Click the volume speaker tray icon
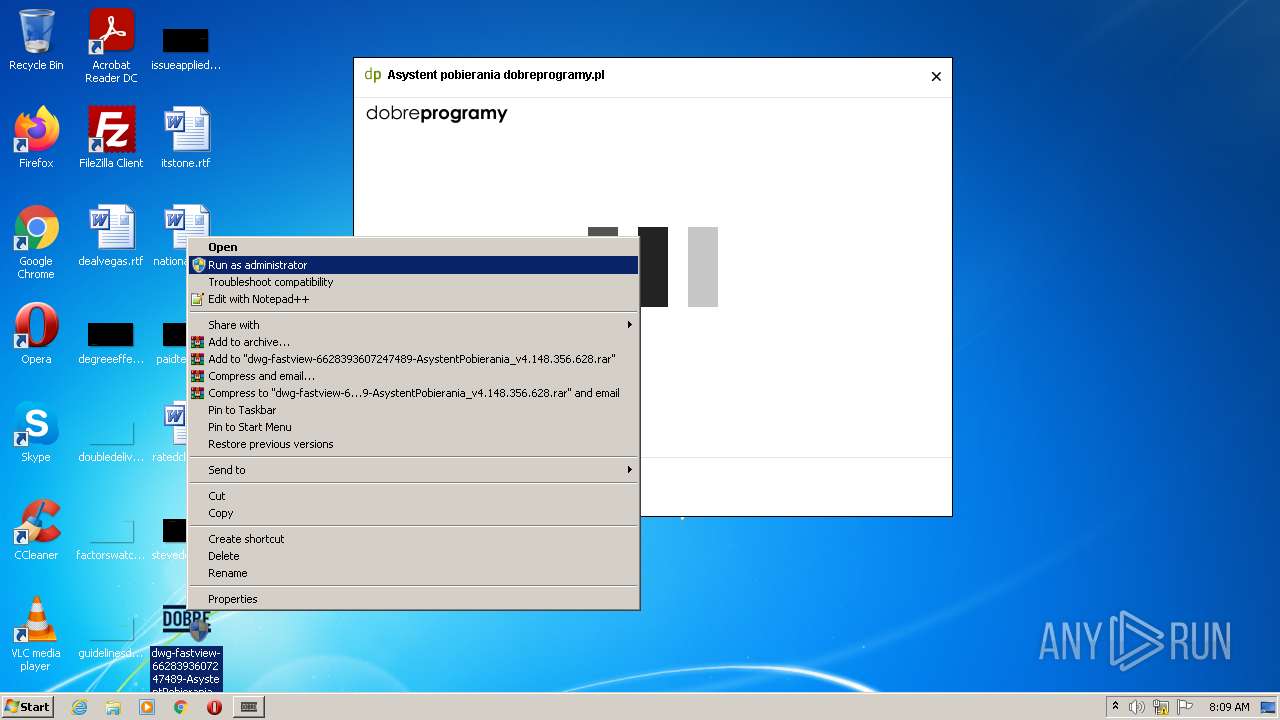 (x=1137, y=707)
